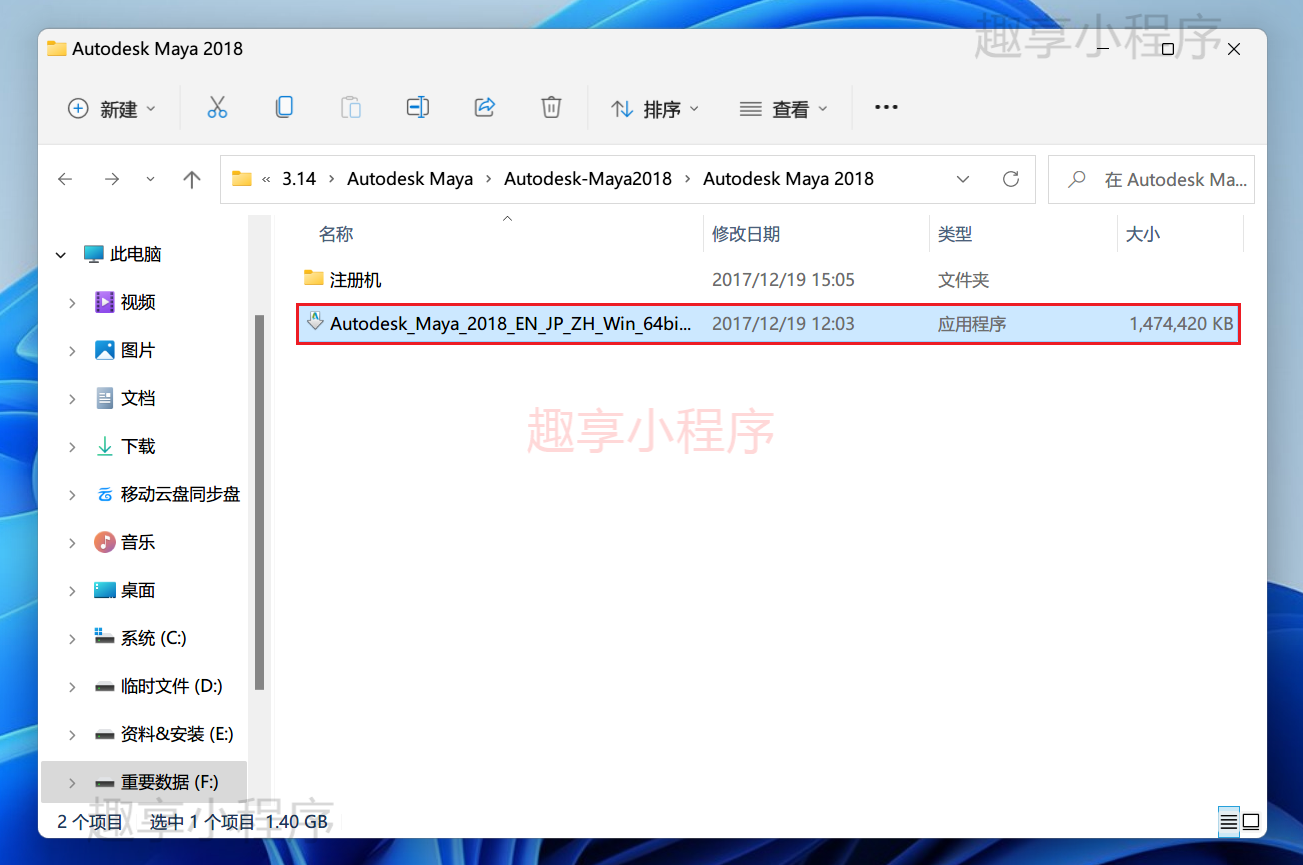
Task: Click Autodesk Maya breadcrumb segment
Action: [x=410, y=179]
